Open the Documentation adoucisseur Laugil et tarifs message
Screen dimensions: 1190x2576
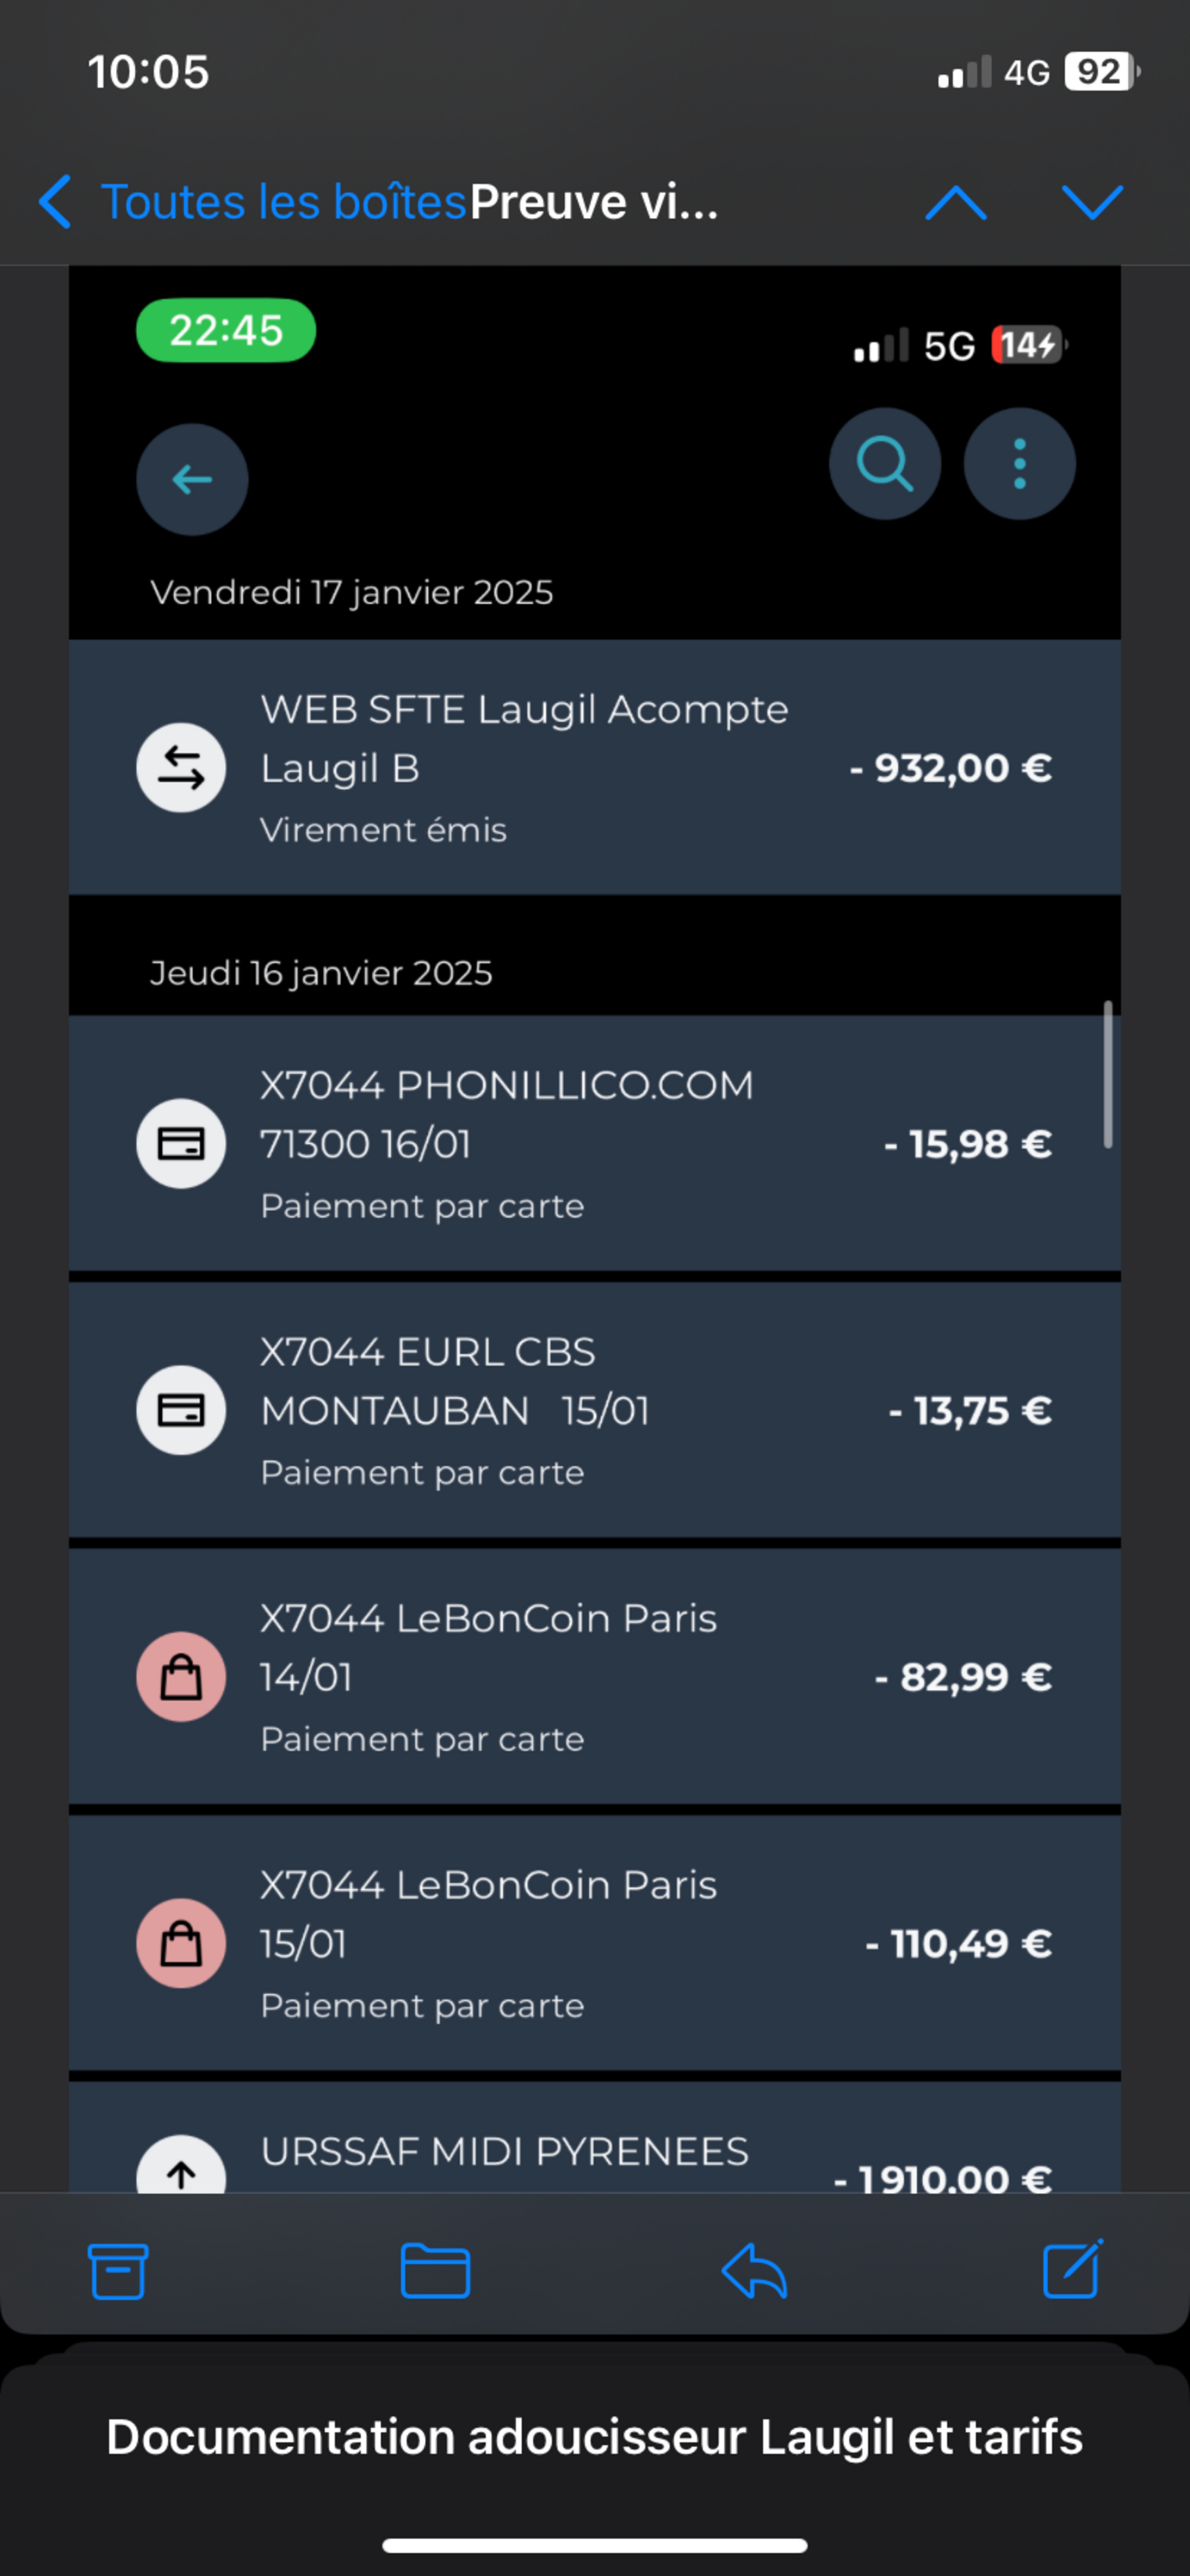coord(594,2437)
